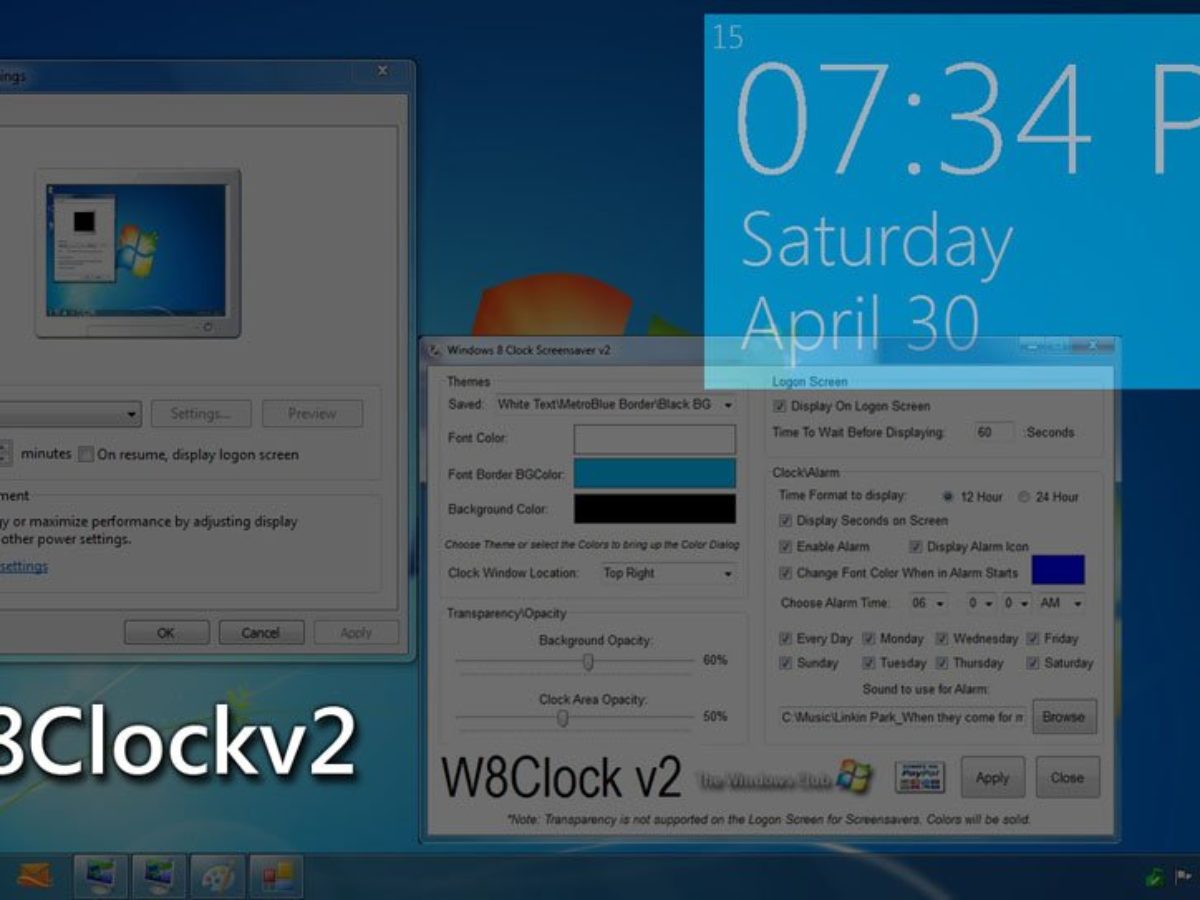Close the Screen Saver Settings window
This screenshot has height=900, width=1200.
tap(381, 72)
